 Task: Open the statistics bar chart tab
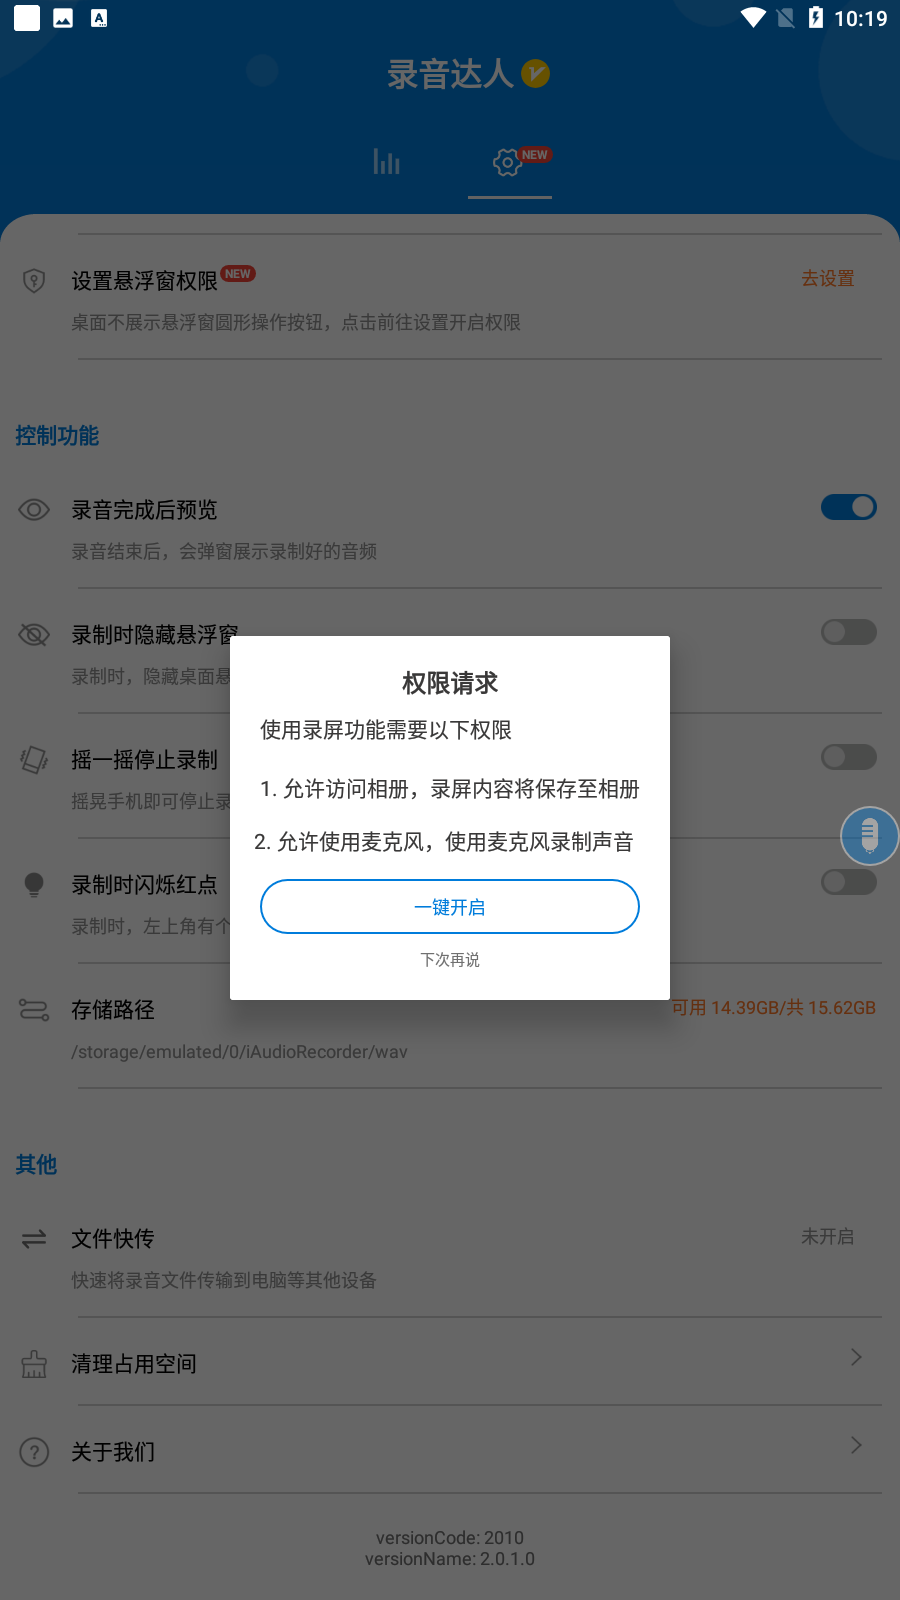pos(386,162)
